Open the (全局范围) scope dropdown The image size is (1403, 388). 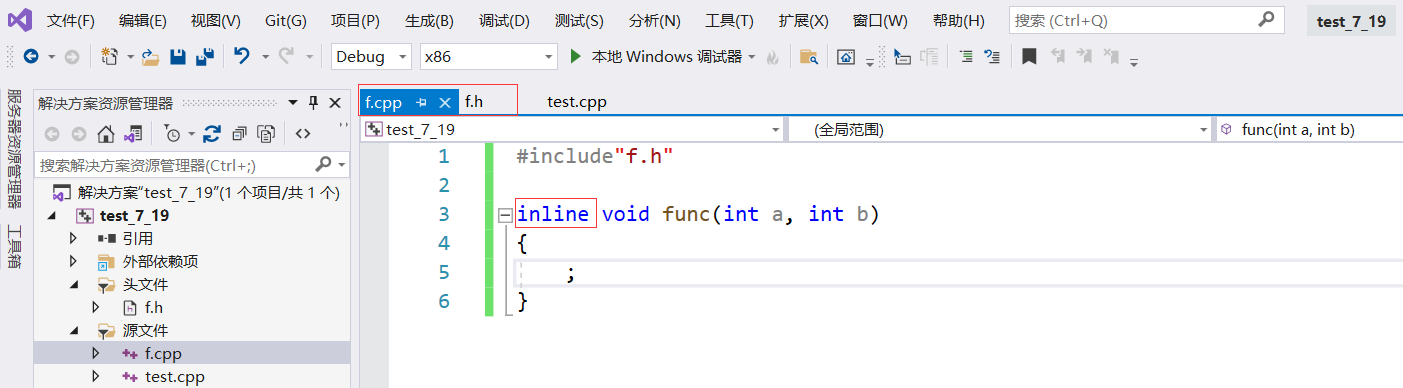[x=1204, y=129]
